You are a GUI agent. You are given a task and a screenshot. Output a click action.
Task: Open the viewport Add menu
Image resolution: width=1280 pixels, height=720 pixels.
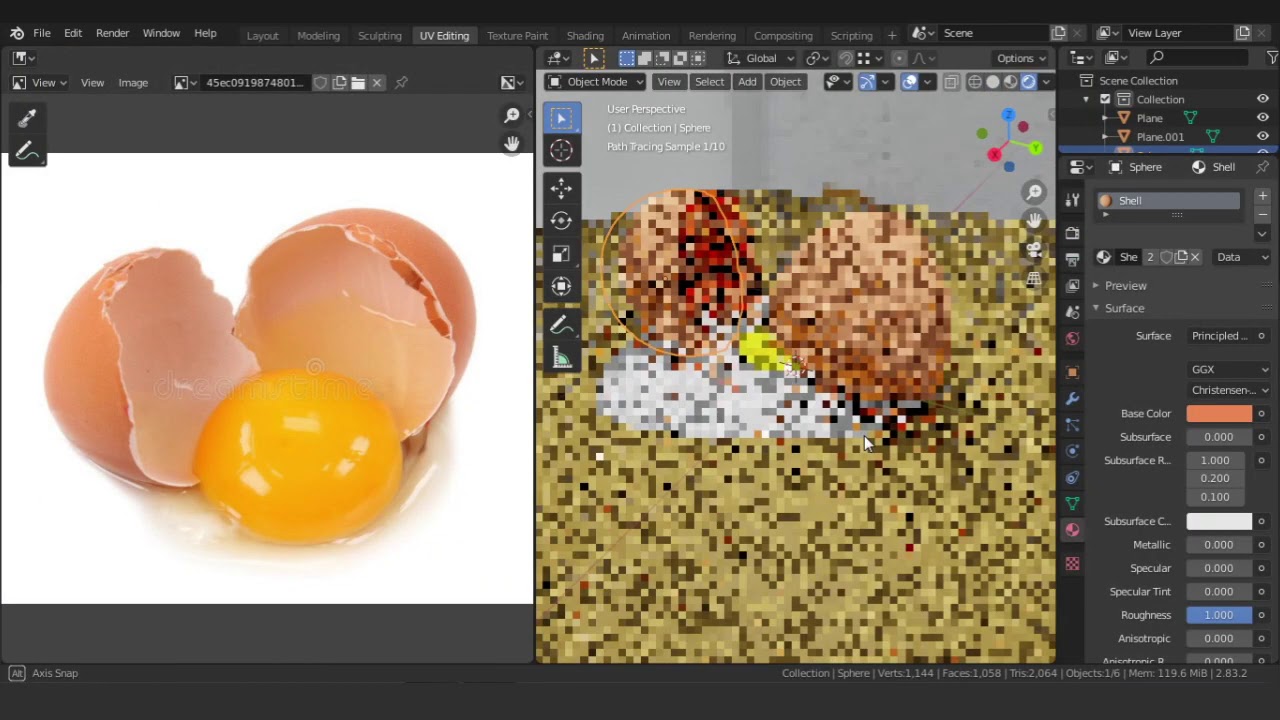pos(747,82)
